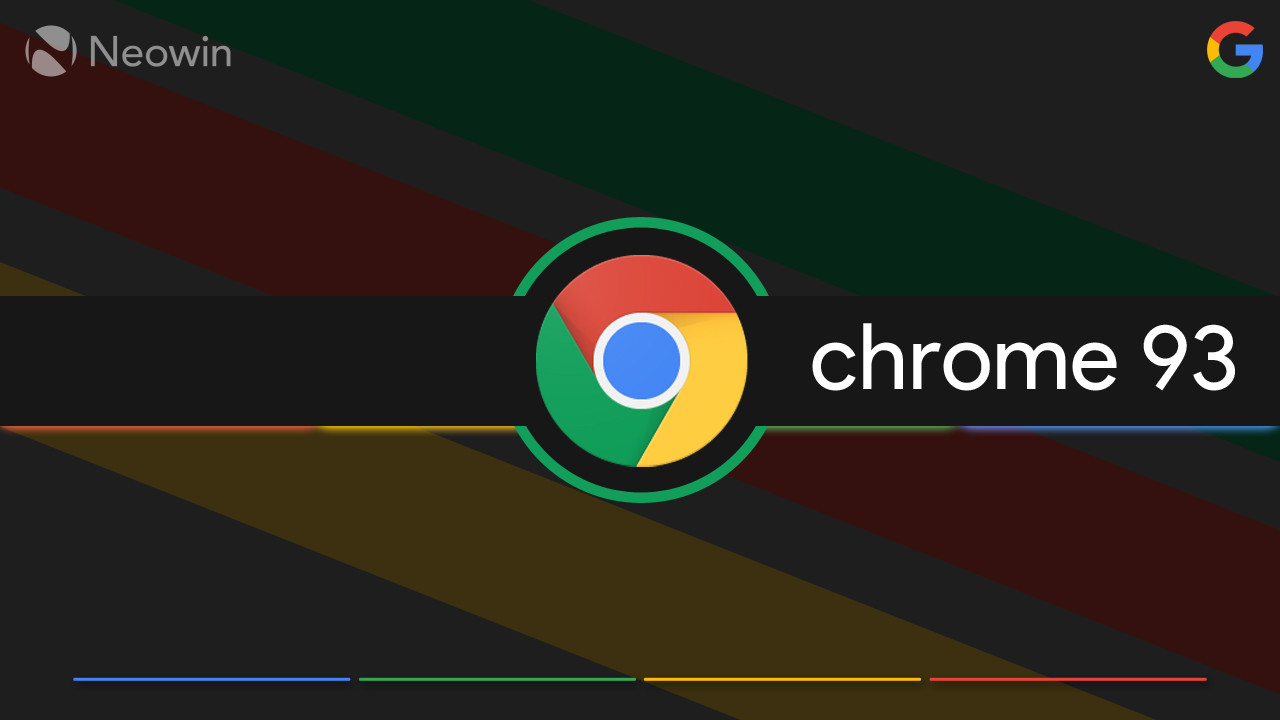Click the word "chrome" in the banner

coord(963,360)
